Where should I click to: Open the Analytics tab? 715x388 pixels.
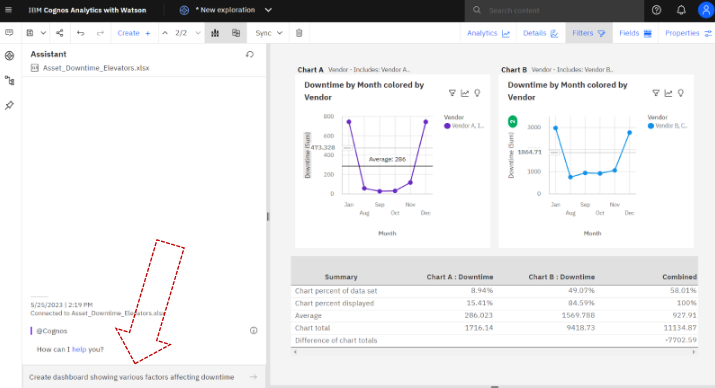point(488,33)
